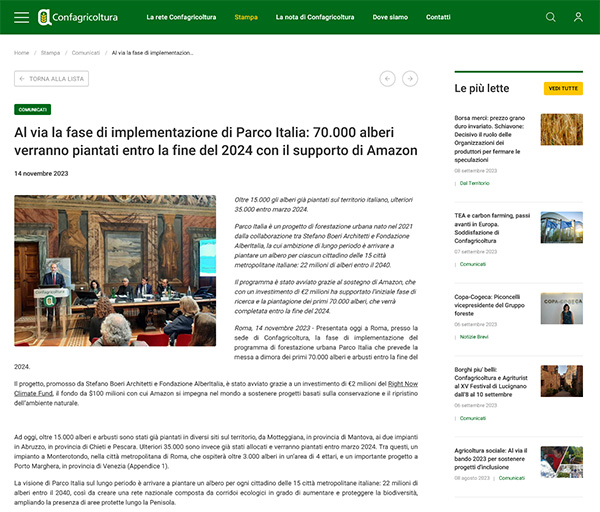
Task: Open Borghi piu' belli article
Action: pos(491,382)
